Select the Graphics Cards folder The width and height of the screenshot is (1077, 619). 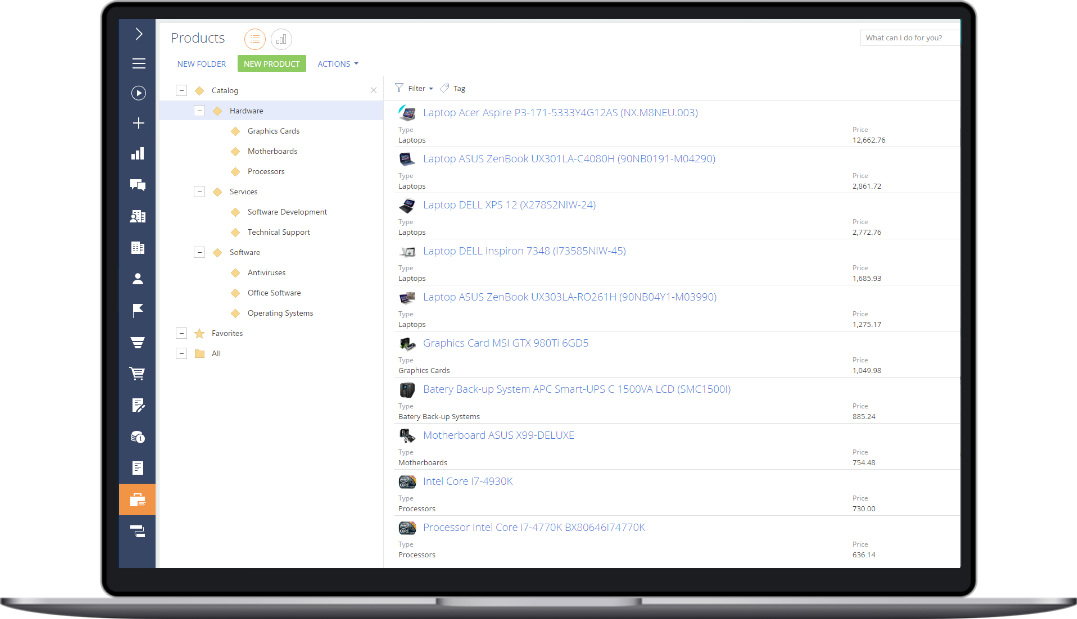[273, 131]
